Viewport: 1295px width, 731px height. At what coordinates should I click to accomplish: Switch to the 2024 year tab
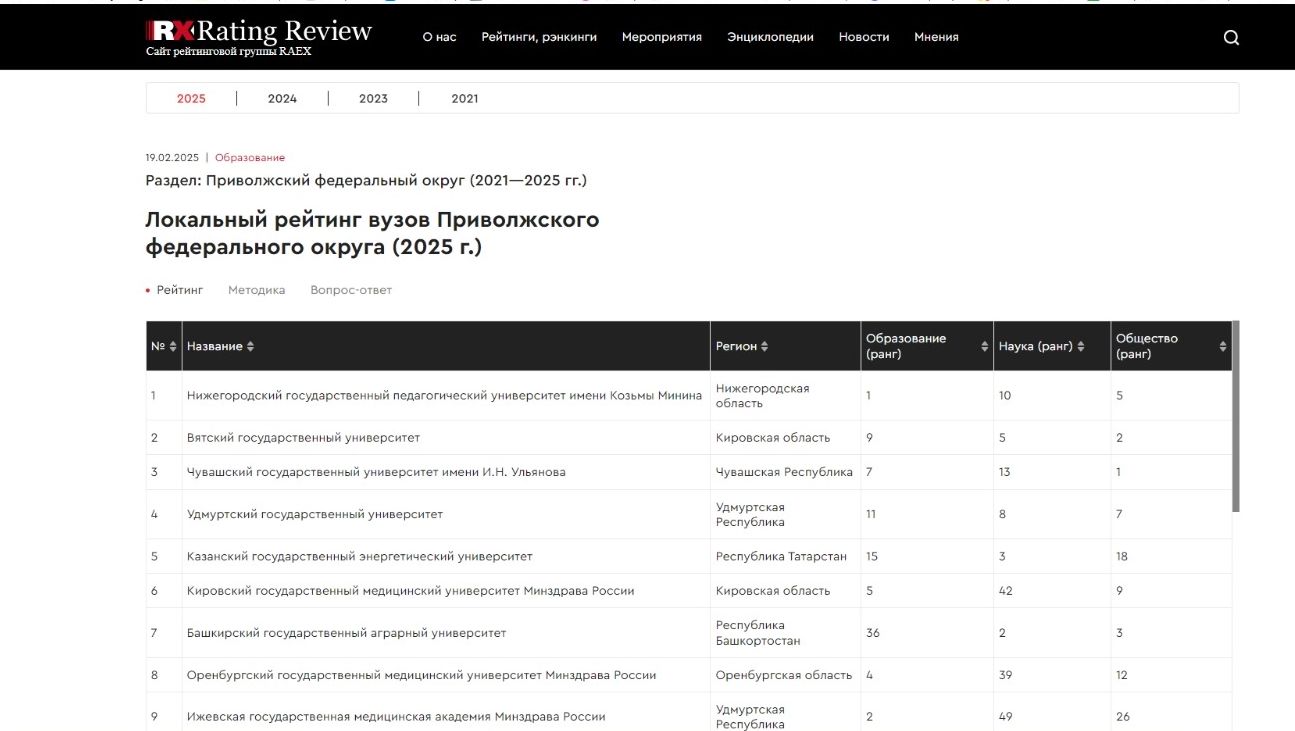tap(282, 99)
